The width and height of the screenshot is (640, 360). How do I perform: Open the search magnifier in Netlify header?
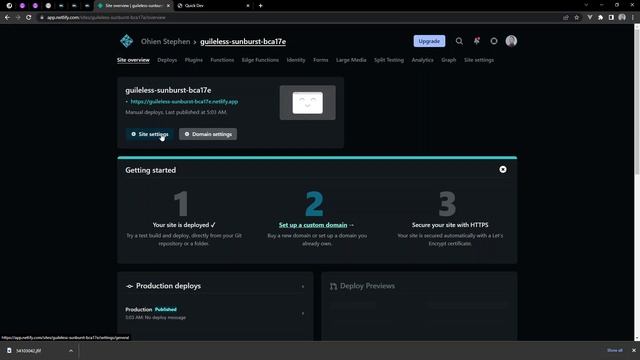pyautogui.click(x=459, y=41)
